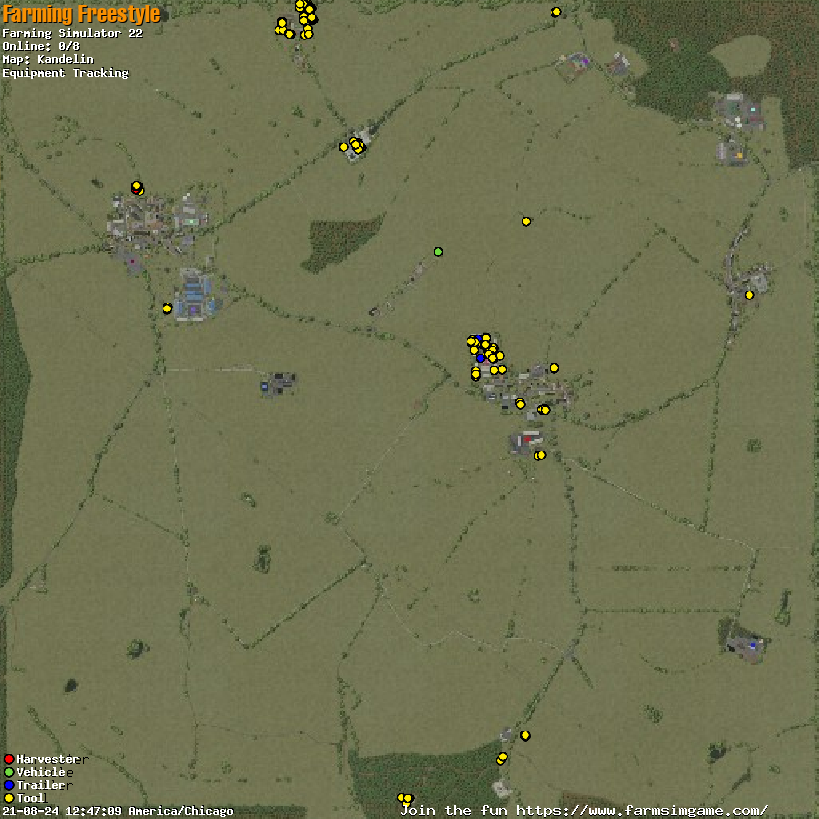819x819 pixels.
Task: Click the "Trailer" legend label
Action: 40,785
